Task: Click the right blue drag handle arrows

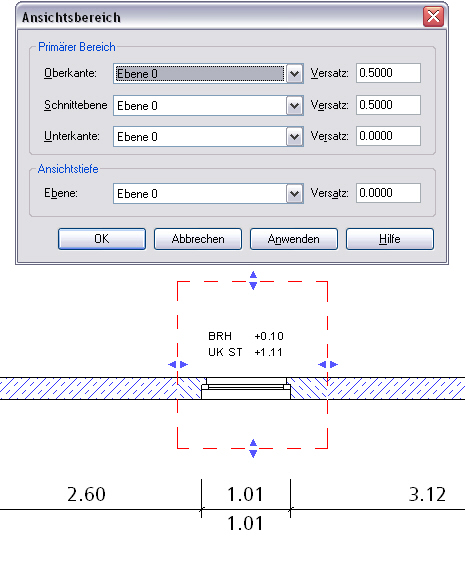Action: point(328,364)
